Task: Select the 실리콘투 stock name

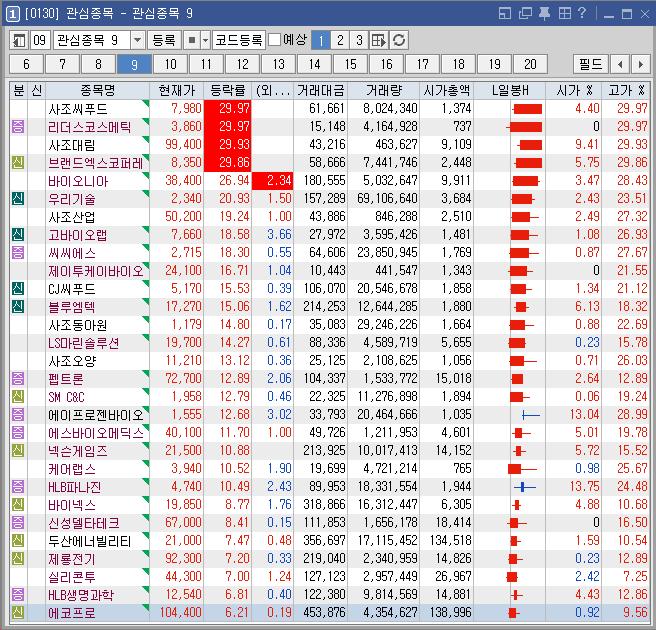Action: click(x=72, y=577)
